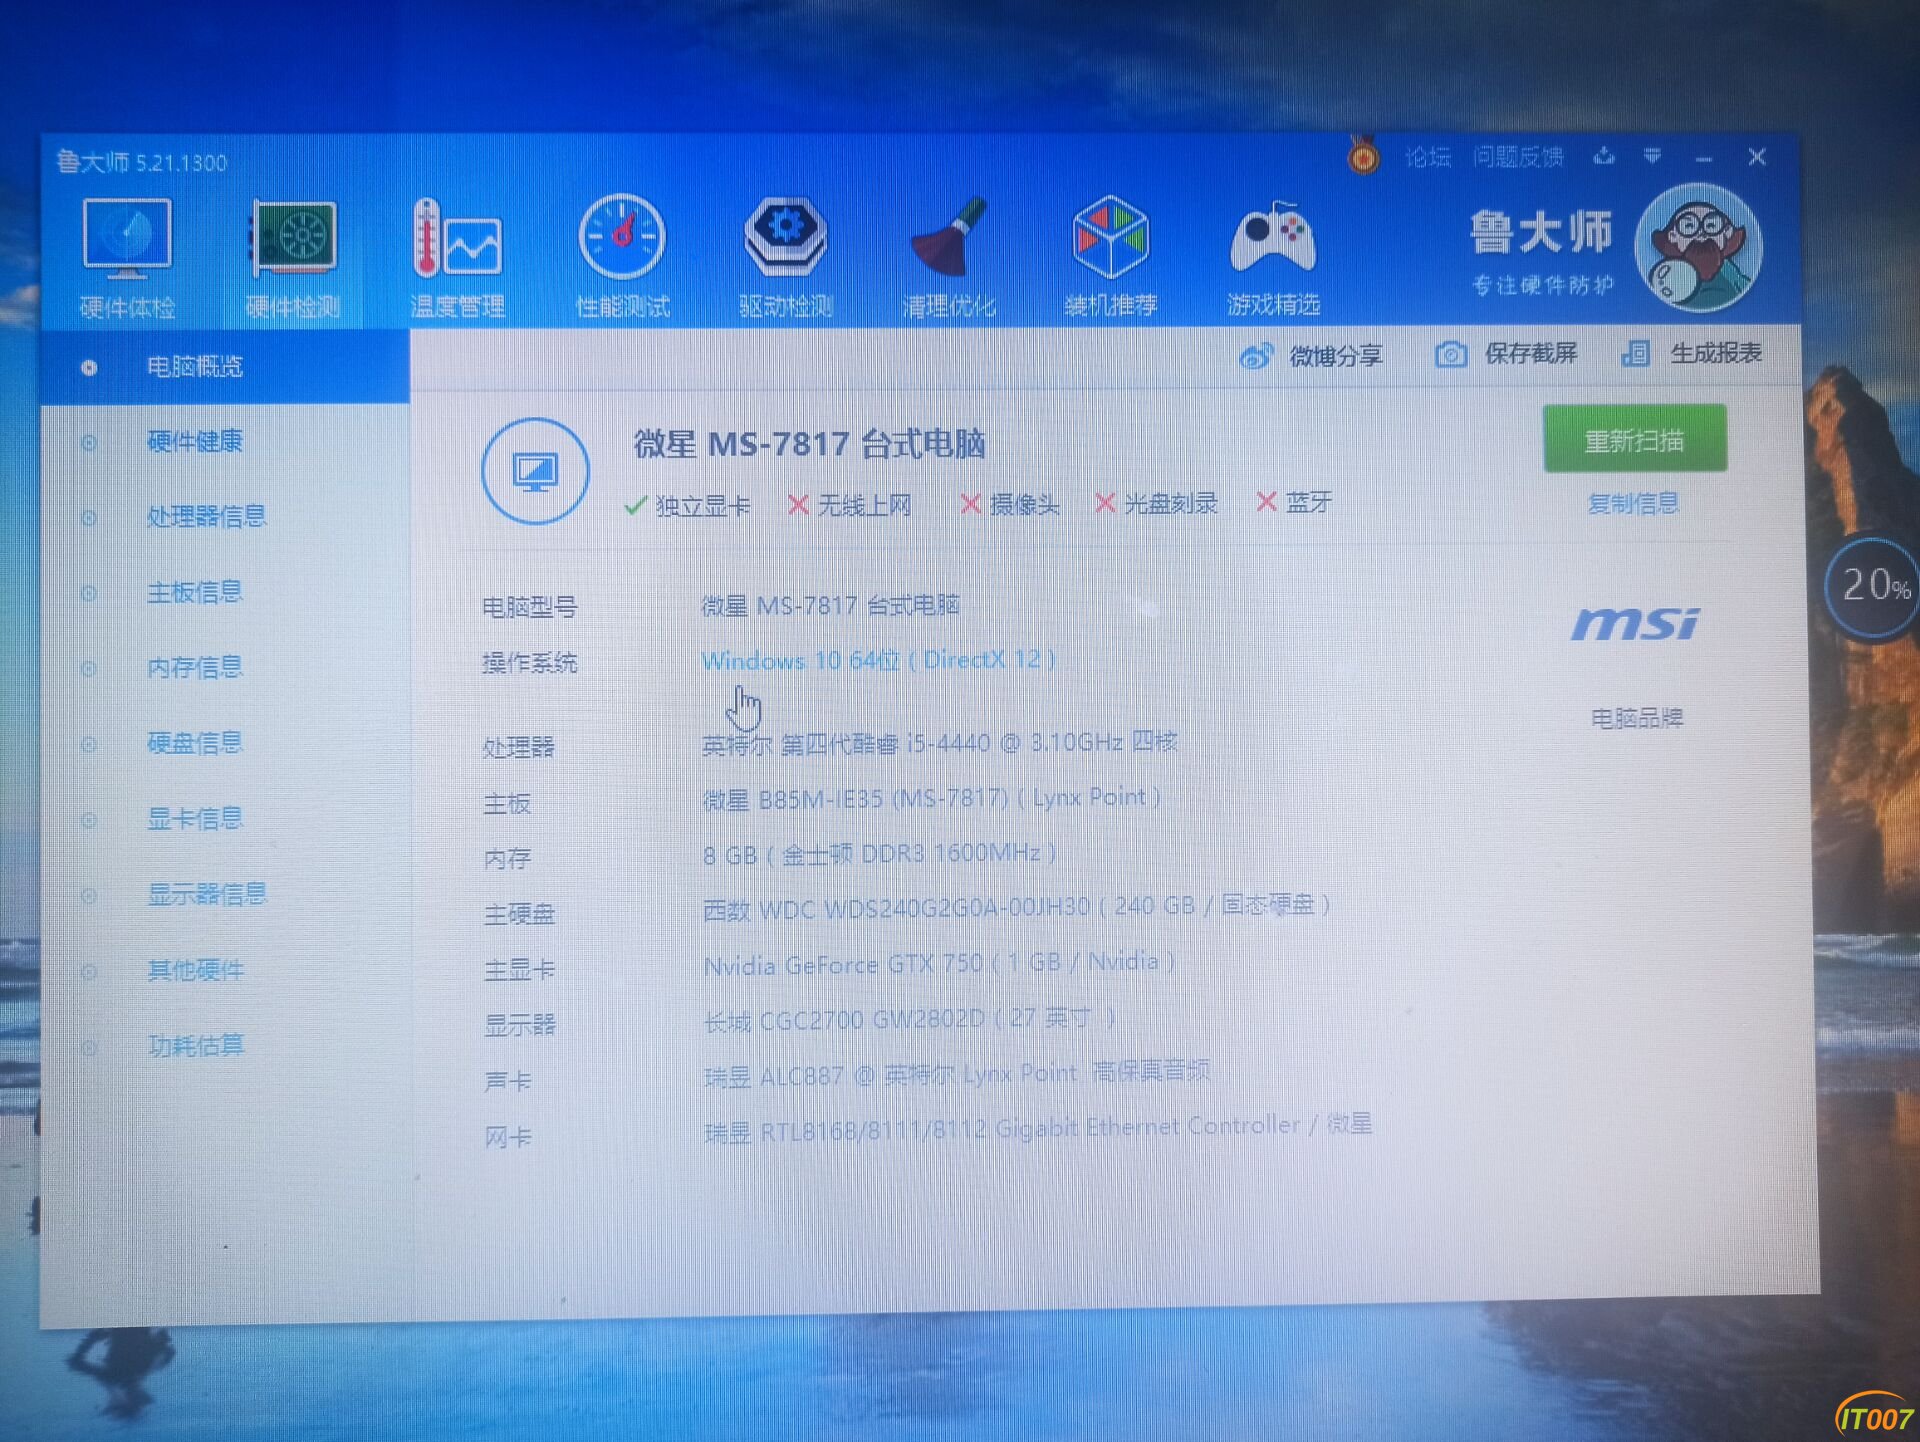Click the 8 GB 金士顿 DDR3 memory line
This screenshot has height=1442, width=1920.
(x=879, y=854)
